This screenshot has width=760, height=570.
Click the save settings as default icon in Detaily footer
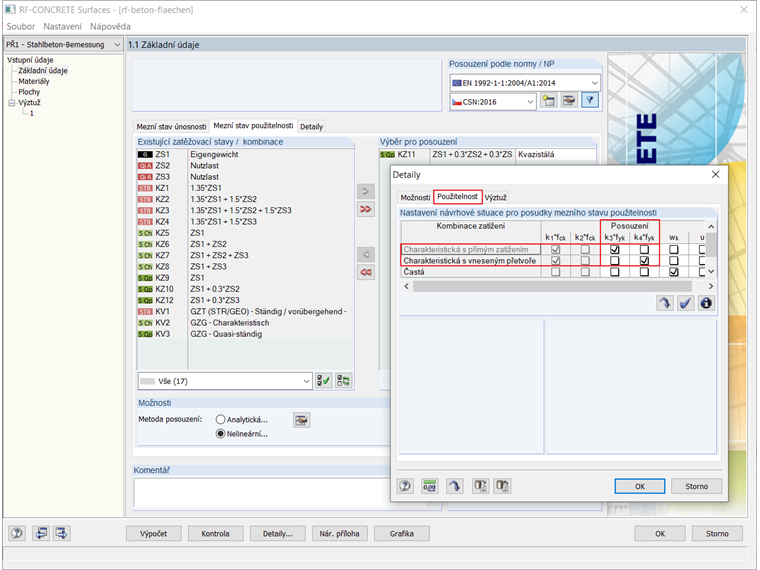(502, 486)
